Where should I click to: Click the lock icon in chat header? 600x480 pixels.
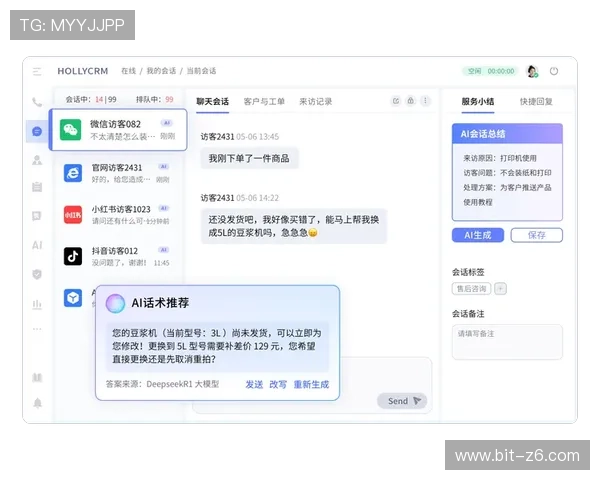[x=410, y=101]
